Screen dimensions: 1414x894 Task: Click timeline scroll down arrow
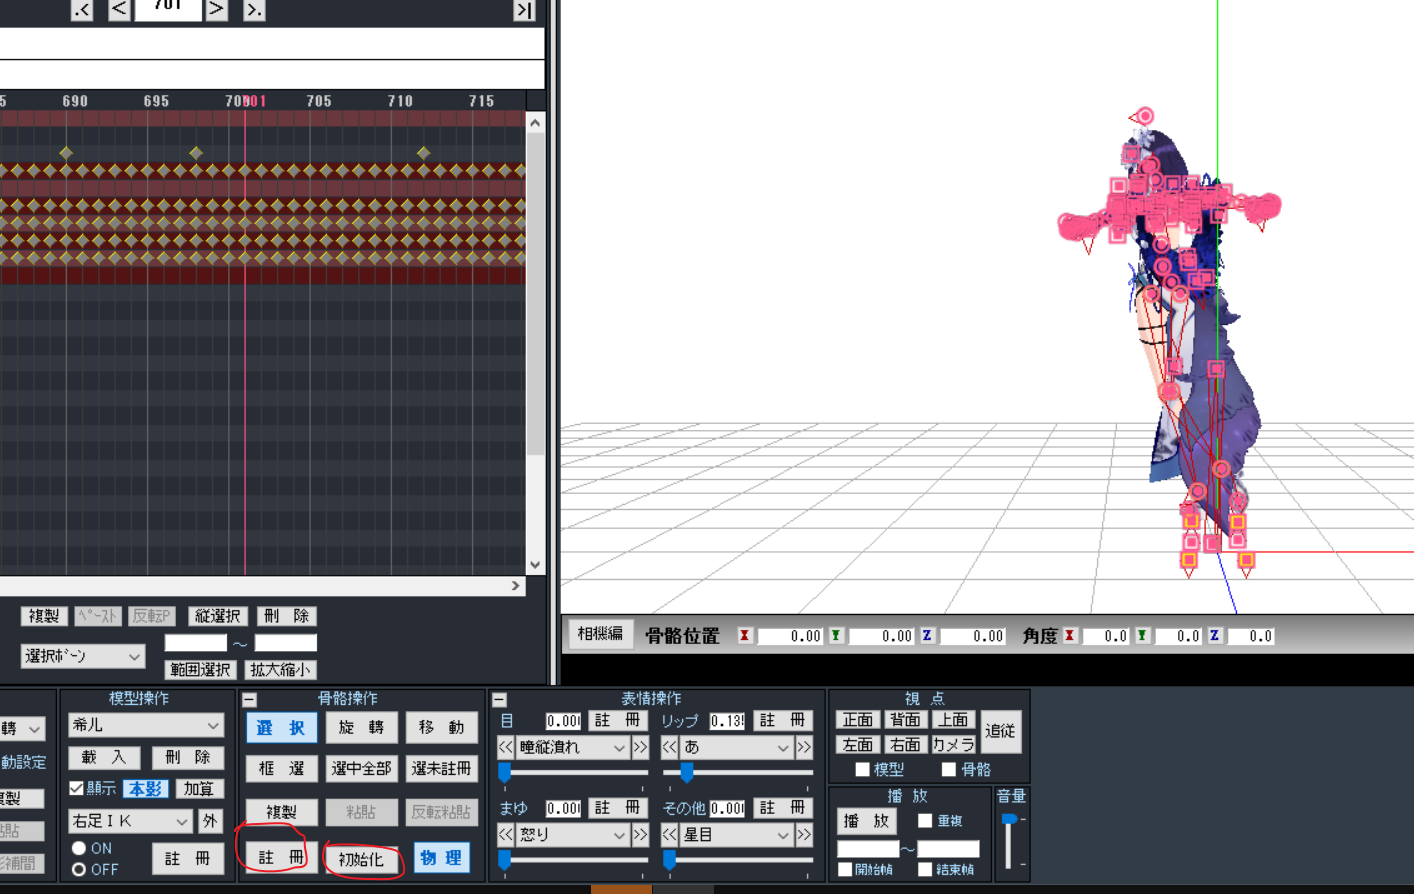click(x=535, y=565)
